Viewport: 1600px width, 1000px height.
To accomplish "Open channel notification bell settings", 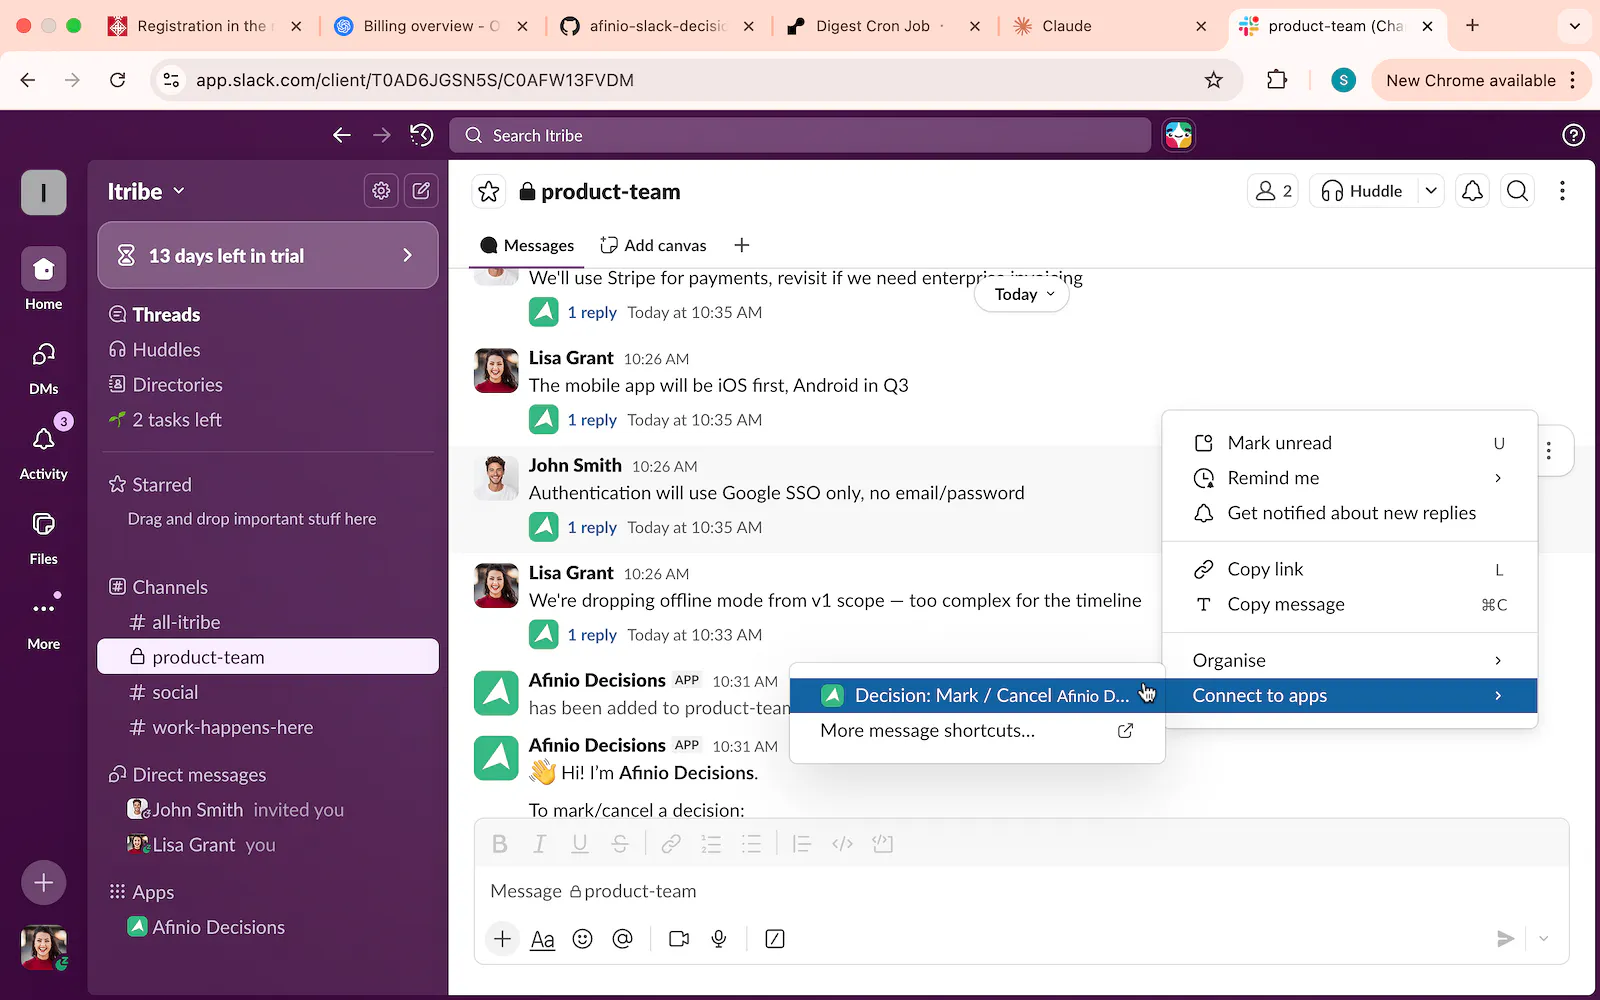I will pyautogui.click(x=1472, y=191).
